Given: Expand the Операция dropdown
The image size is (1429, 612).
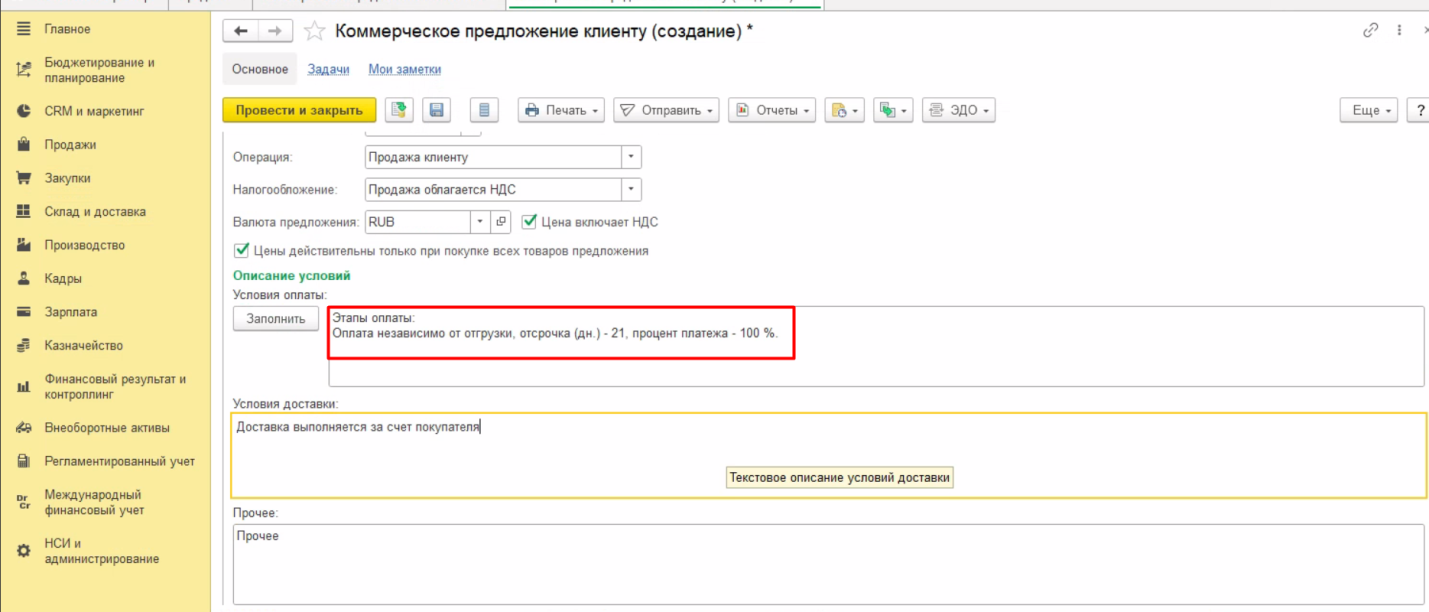Looking at the screenshot, I should [630, 157].
